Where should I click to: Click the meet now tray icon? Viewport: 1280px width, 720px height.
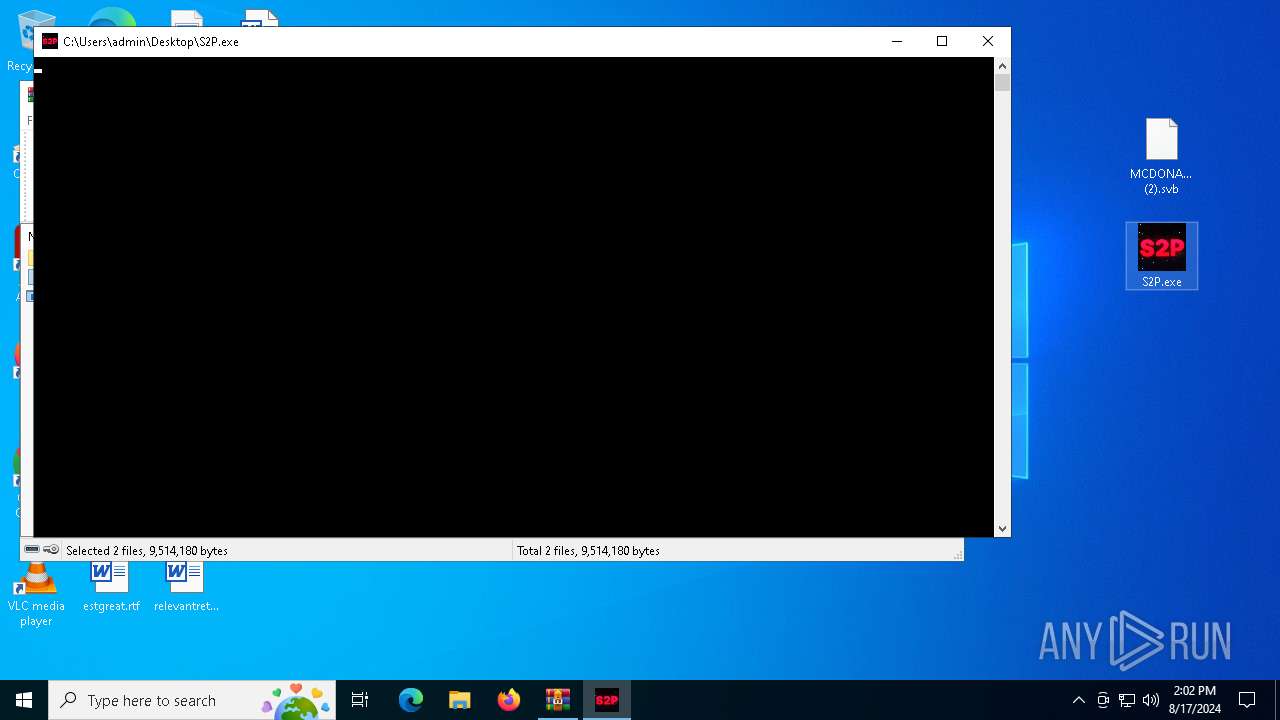click(1103, 700)
